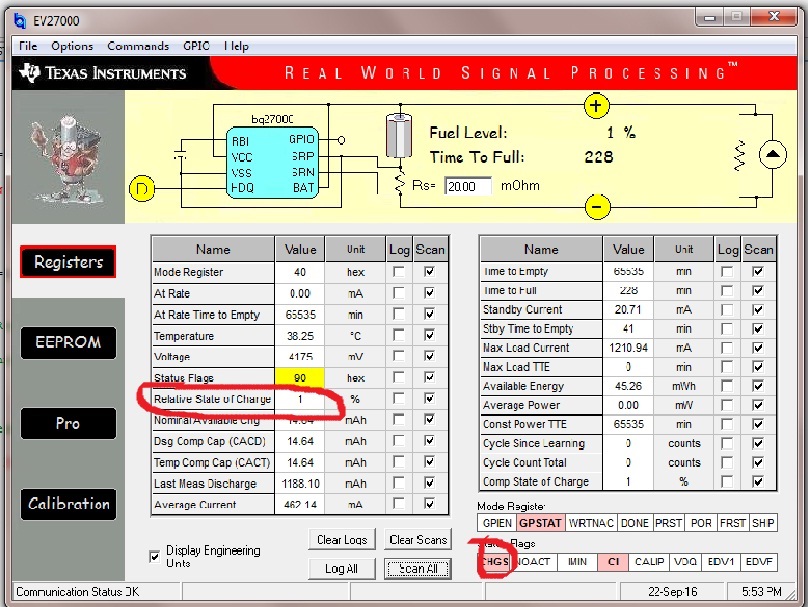Screen dimensions: 808x607
Task: Open the Pro page
Action: coord(68,424)
